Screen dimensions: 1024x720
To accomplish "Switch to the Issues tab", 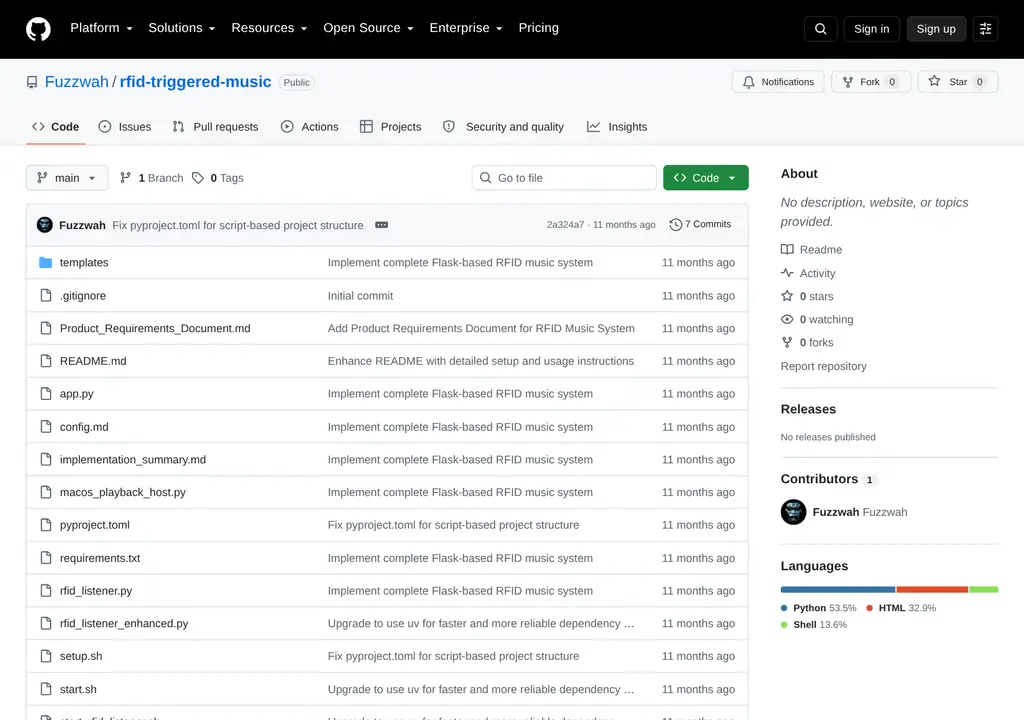I will tap(125, 127).
